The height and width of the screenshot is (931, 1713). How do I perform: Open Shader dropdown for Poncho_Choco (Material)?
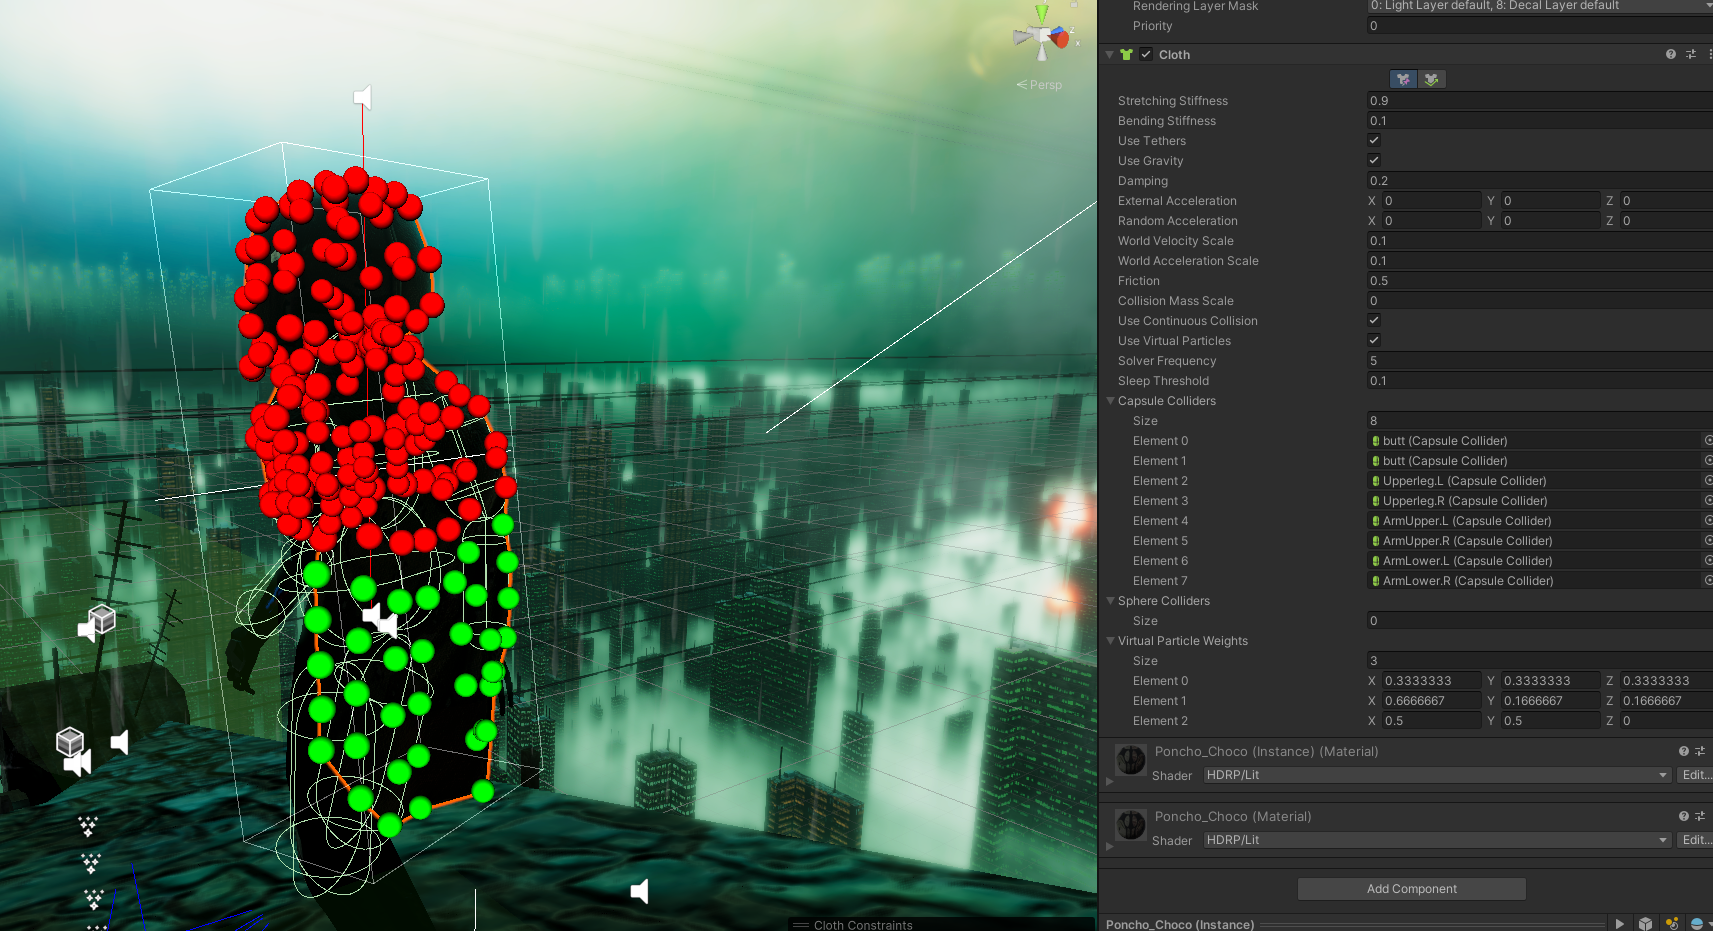(1437, 840)
